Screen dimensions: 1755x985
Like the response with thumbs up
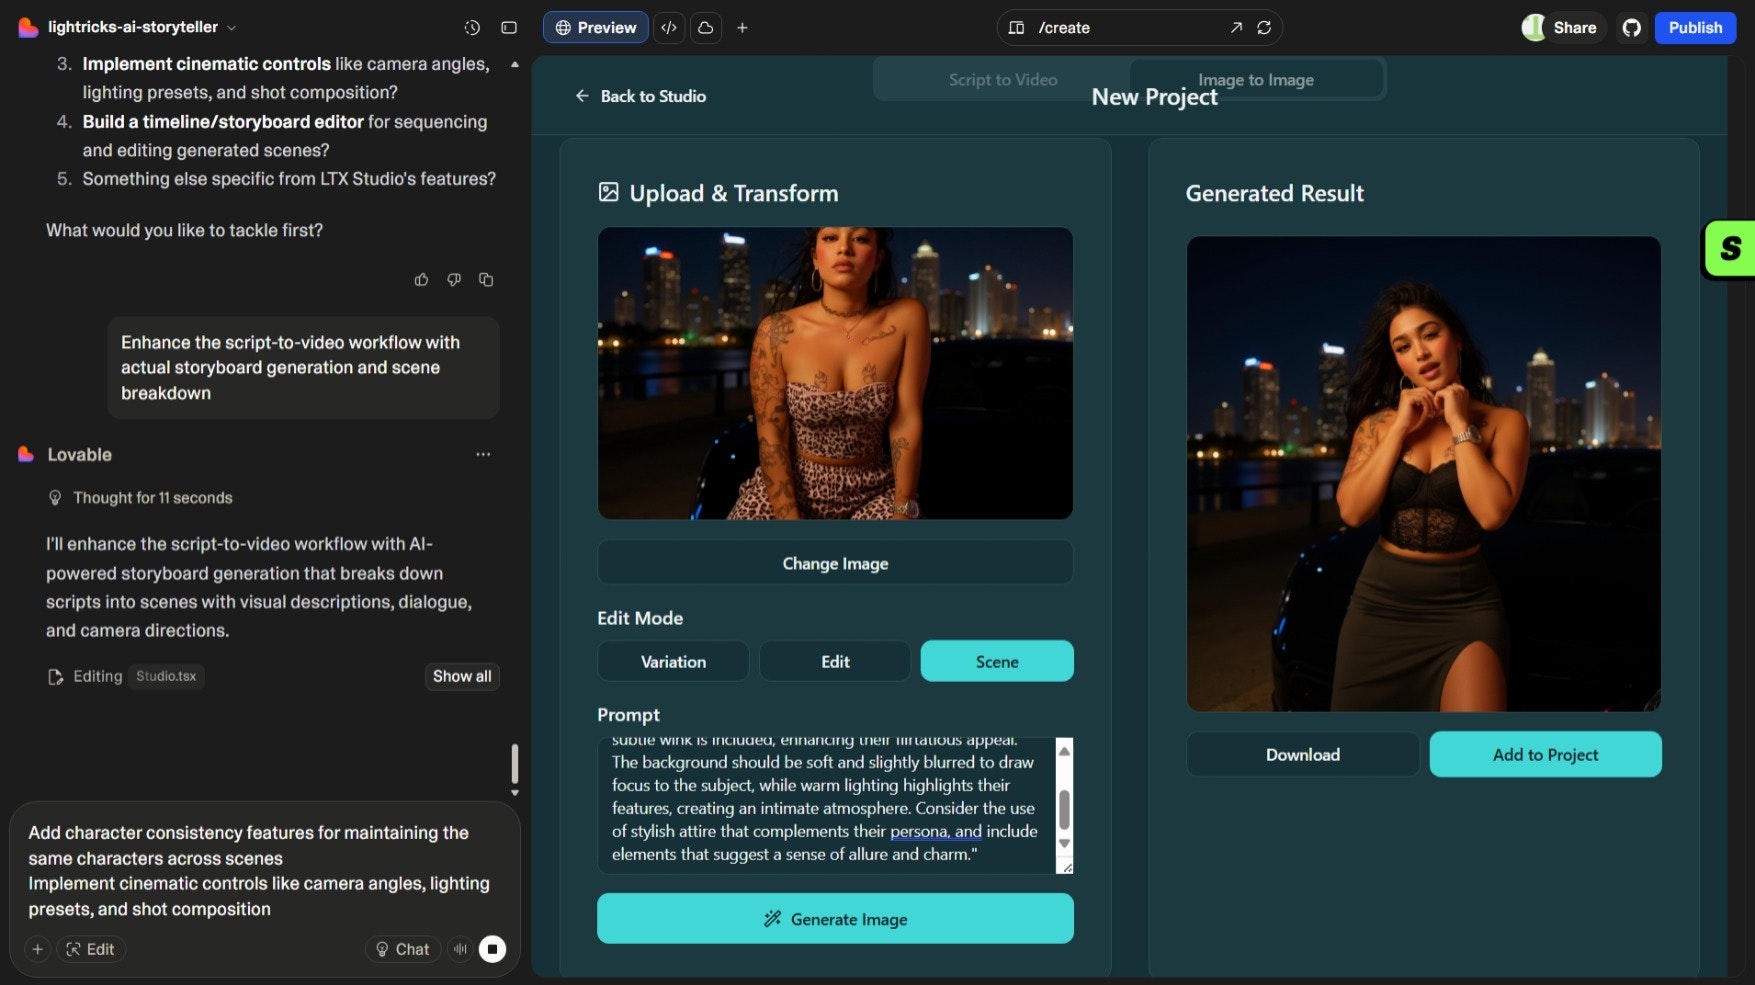tap(421, 280)
